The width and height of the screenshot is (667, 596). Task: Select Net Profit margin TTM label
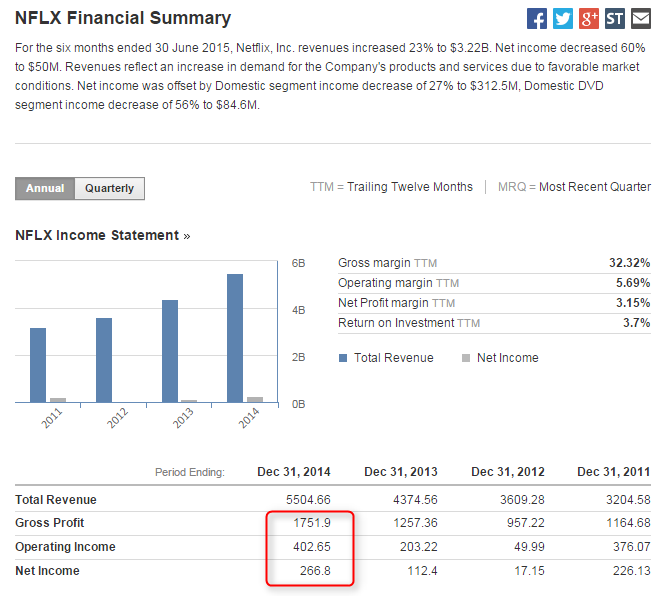point(396,303)
